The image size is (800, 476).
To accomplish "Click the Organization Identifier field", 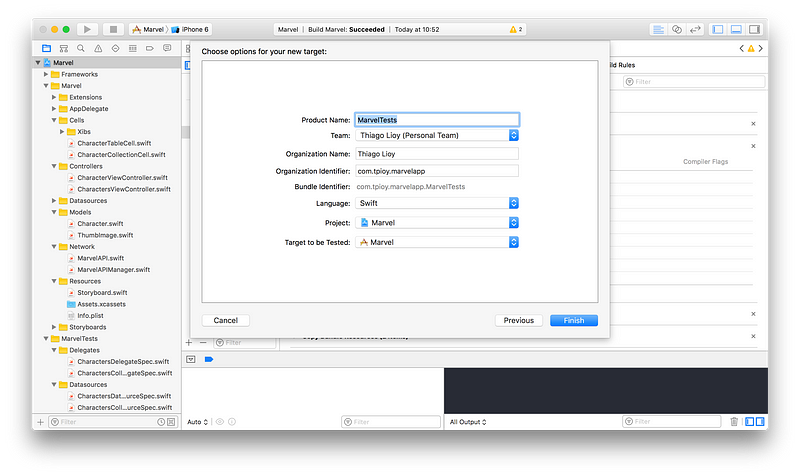I will [437, 171].
